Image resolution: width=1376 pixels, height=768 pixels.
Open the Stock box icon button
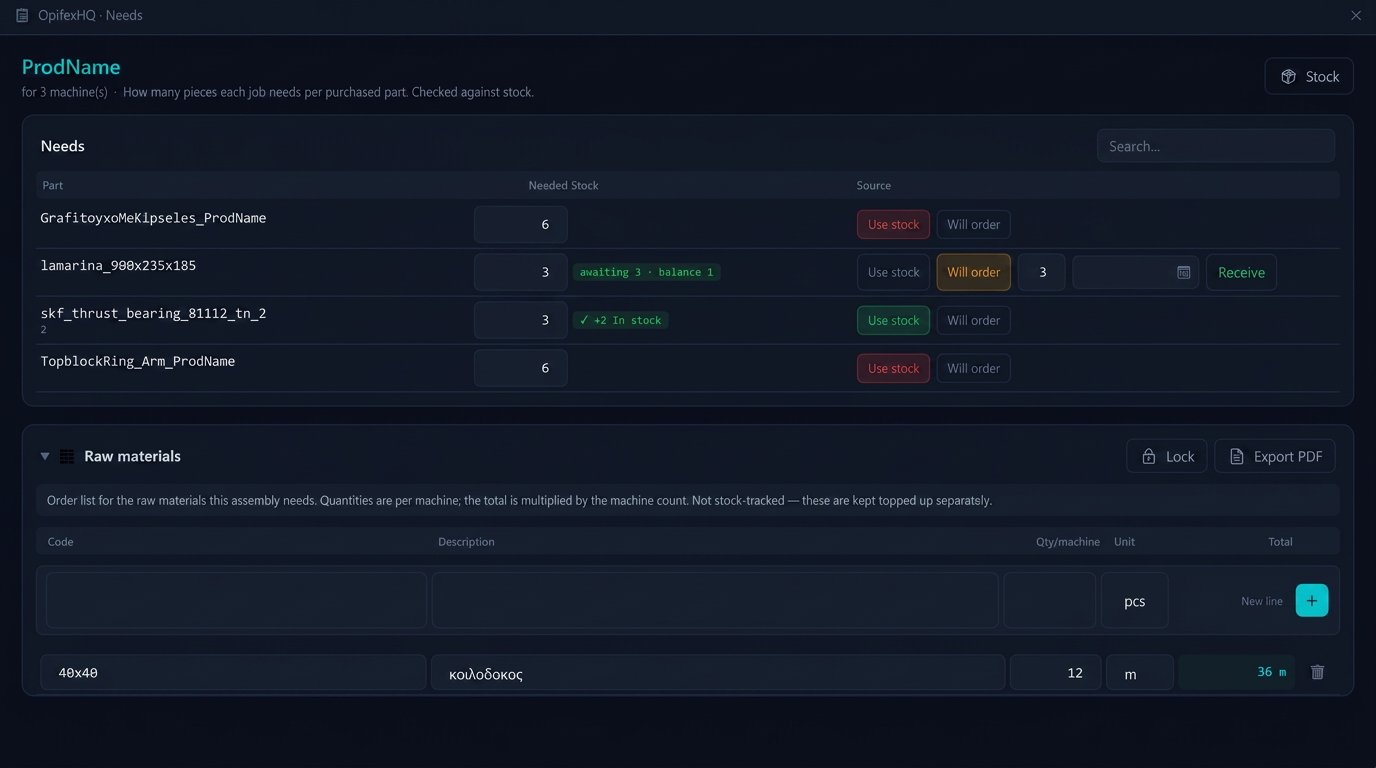[1288, 76]
